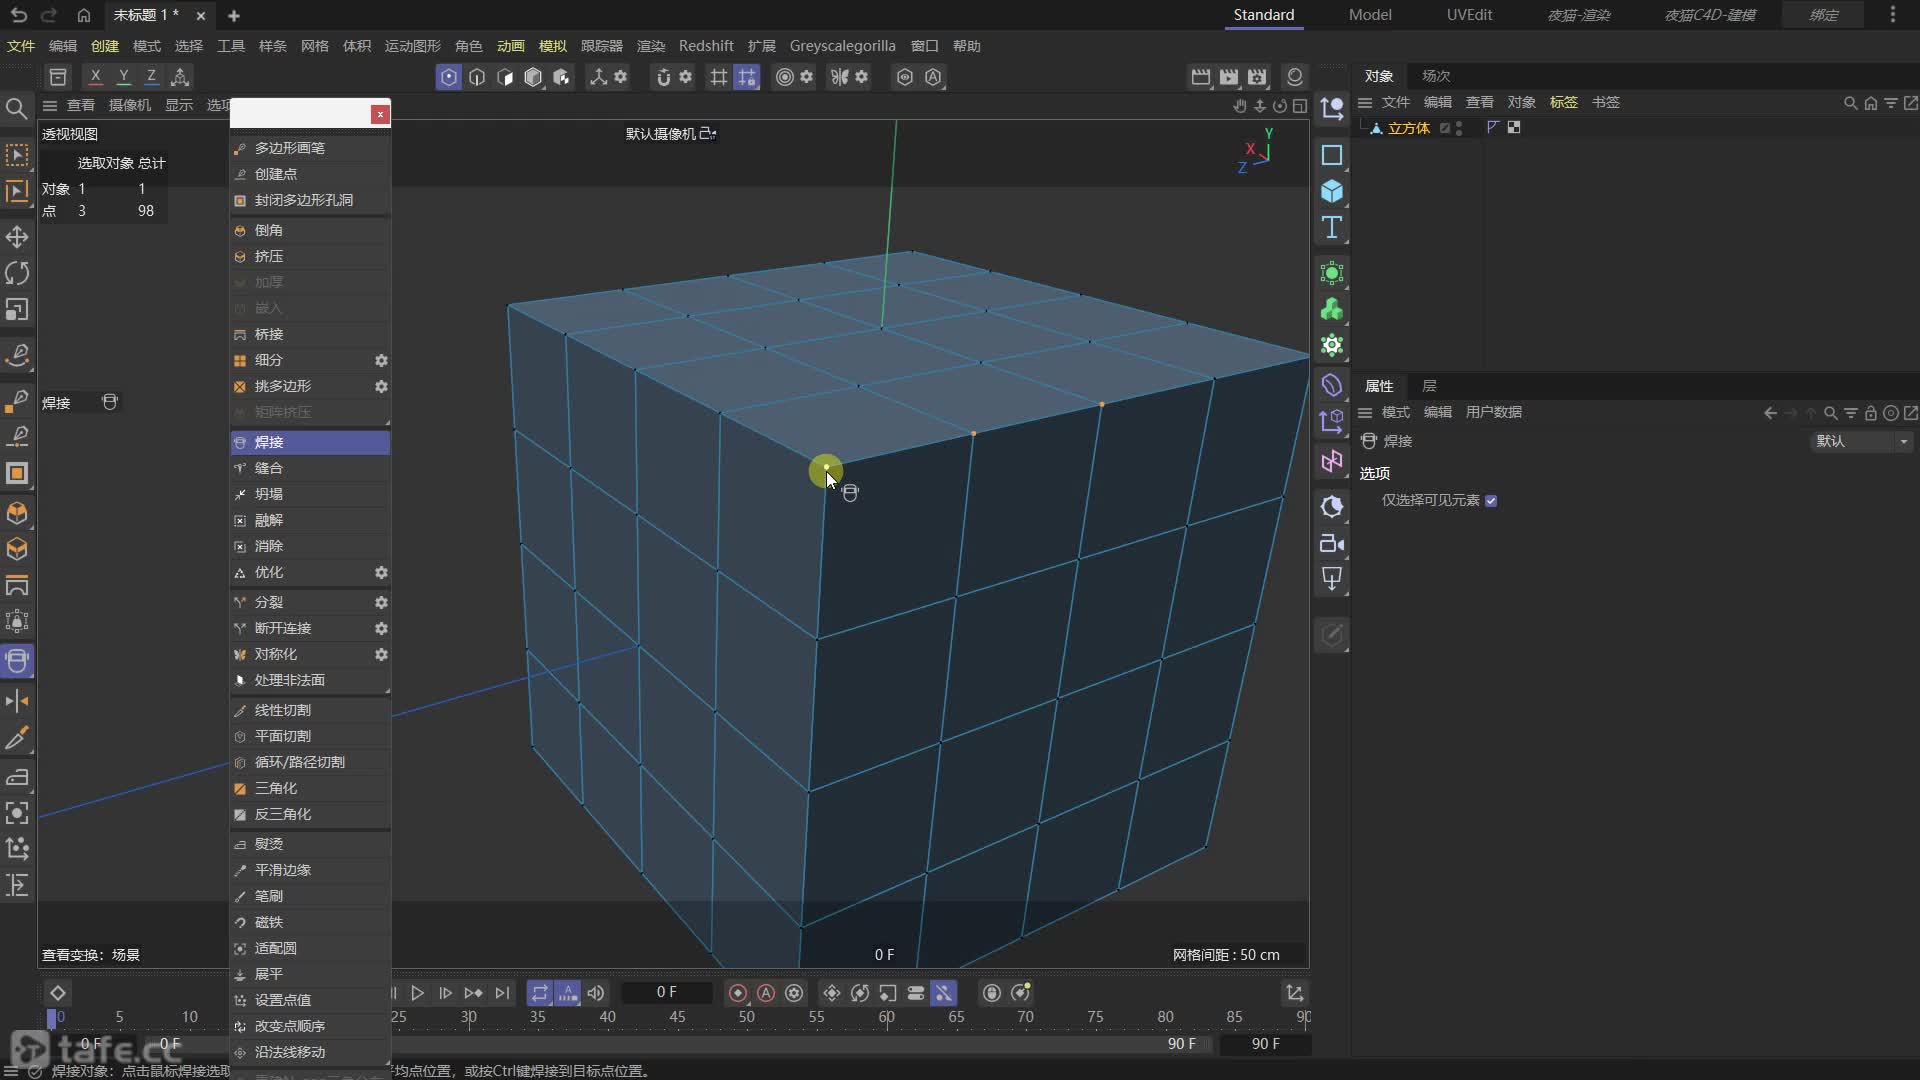Choose 缝合 menu entry
The height and width of the screenshot is (1080, 1920).
[310, 468]
